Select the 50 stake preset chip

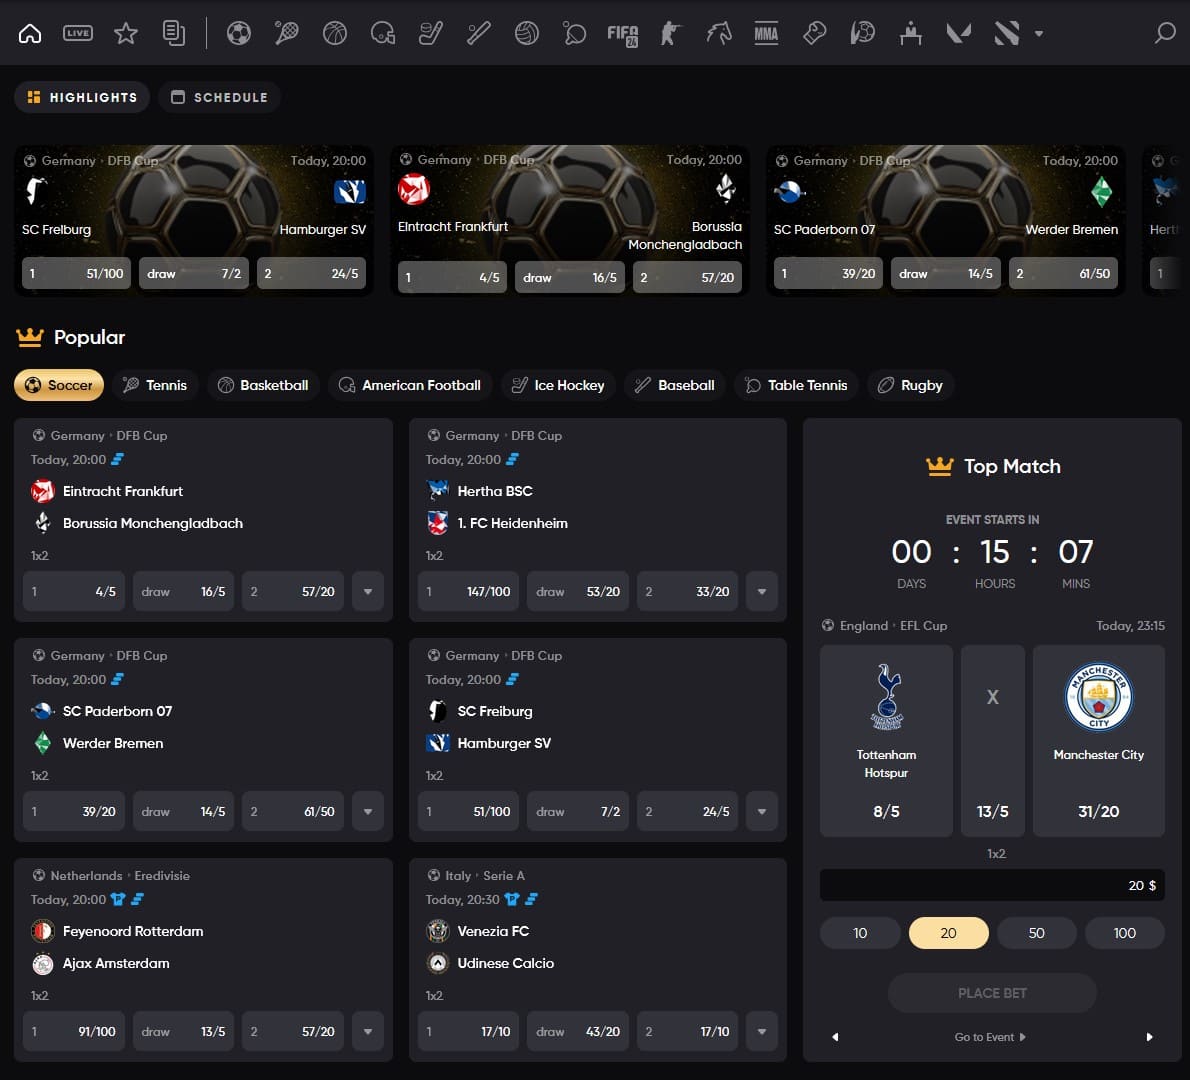(x=1036, y=932)
